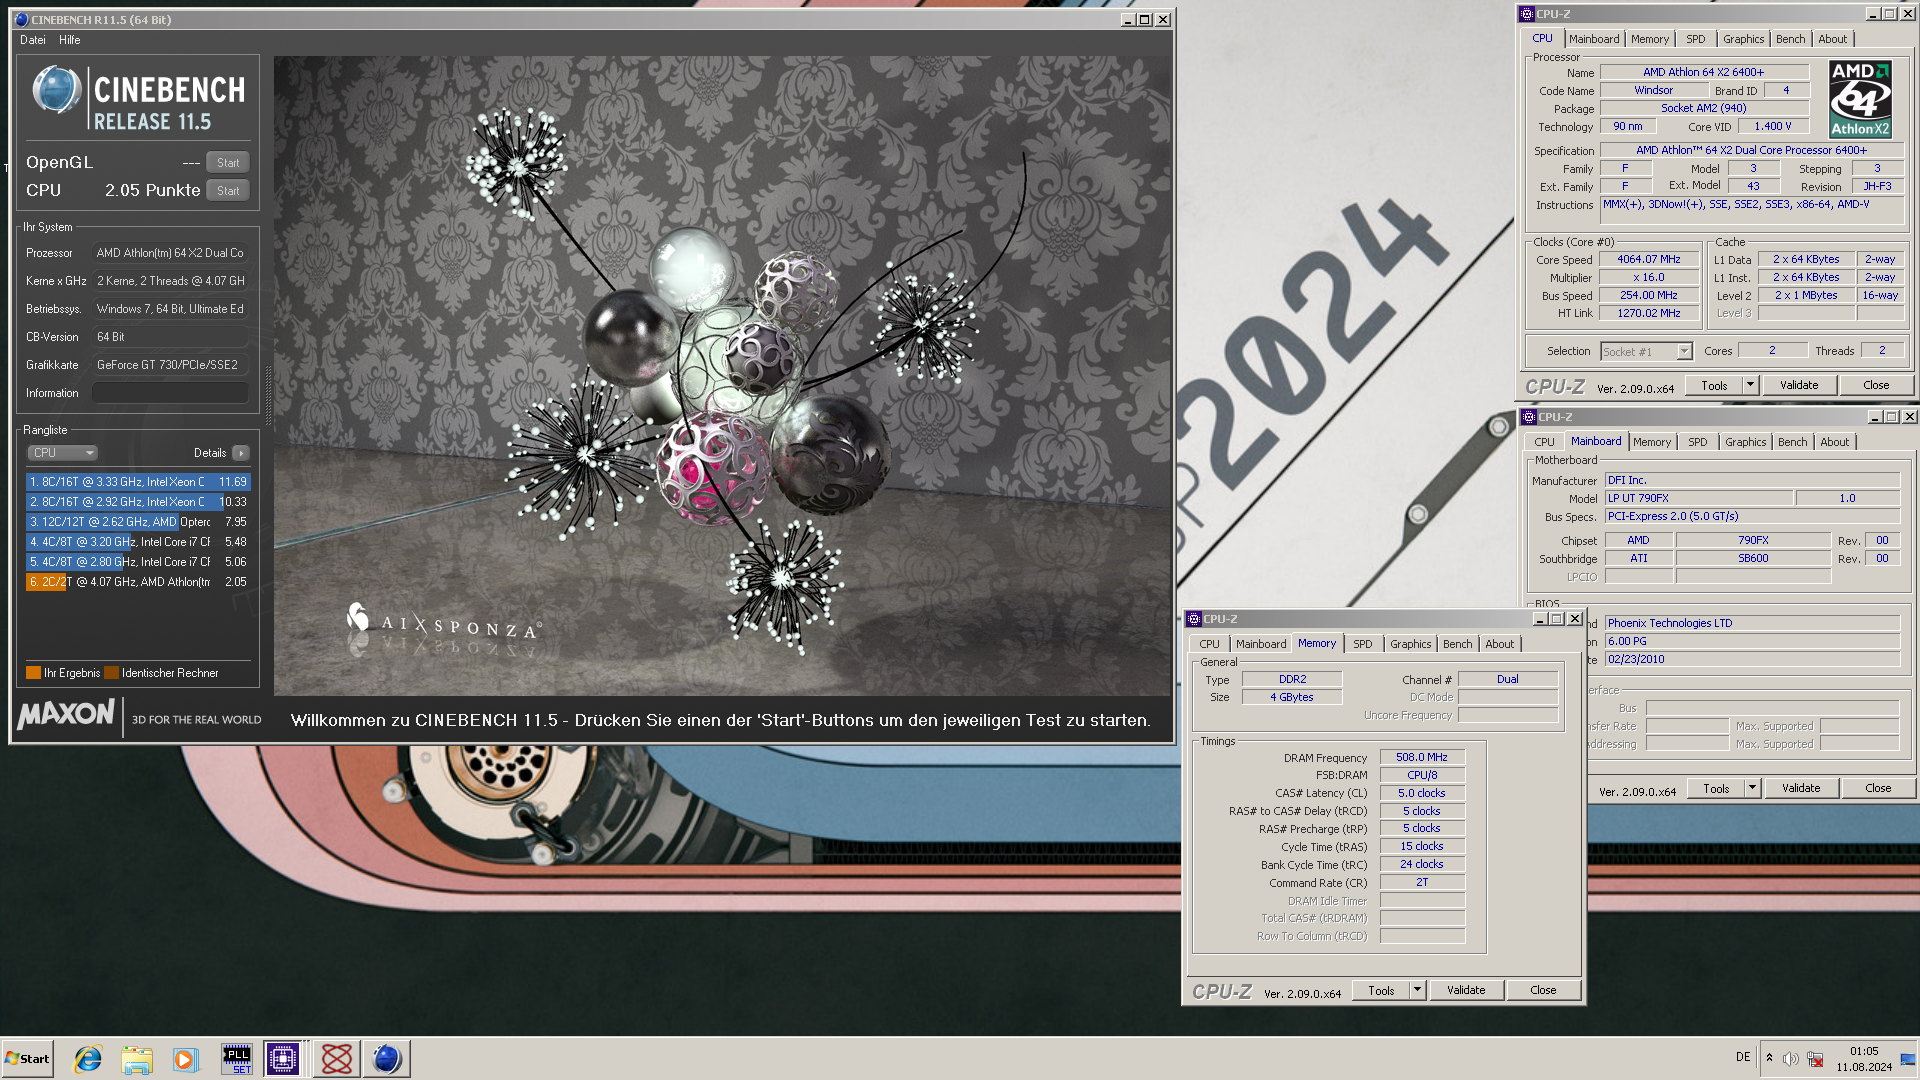Image resolution: width=1920 pixels, height=1080 pixels.
Task: Switch to Cinebench via taskbar sphere icon
Action: [386, 1058]
